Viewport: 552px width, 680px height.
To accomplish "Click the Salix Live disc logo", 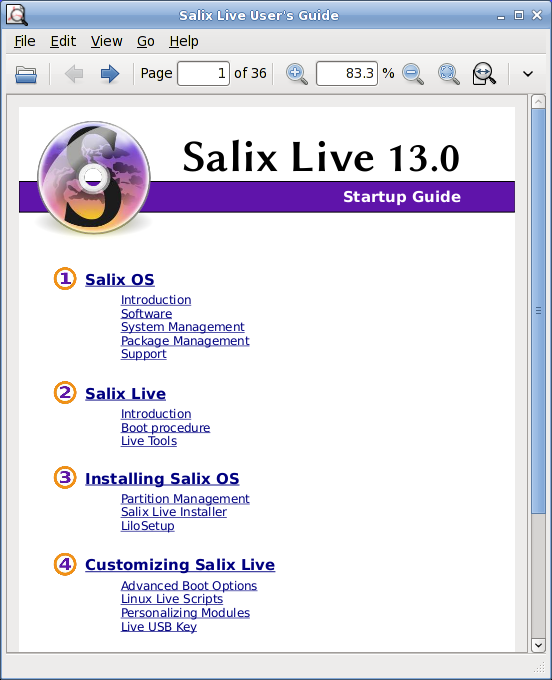I will tap(94, 177).
